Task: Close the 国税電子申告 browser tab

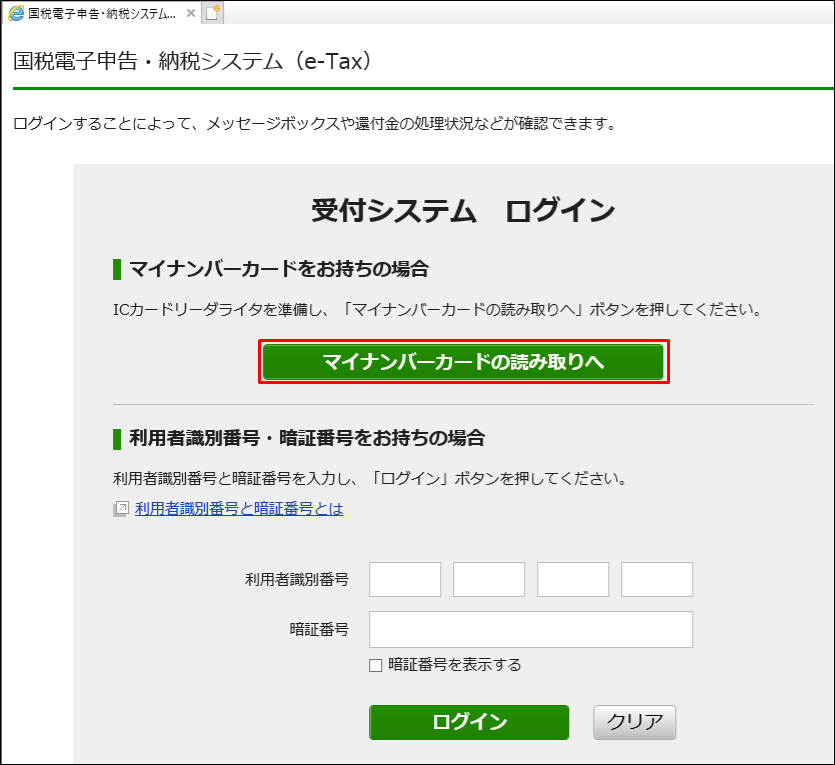Action: (191, 13)
